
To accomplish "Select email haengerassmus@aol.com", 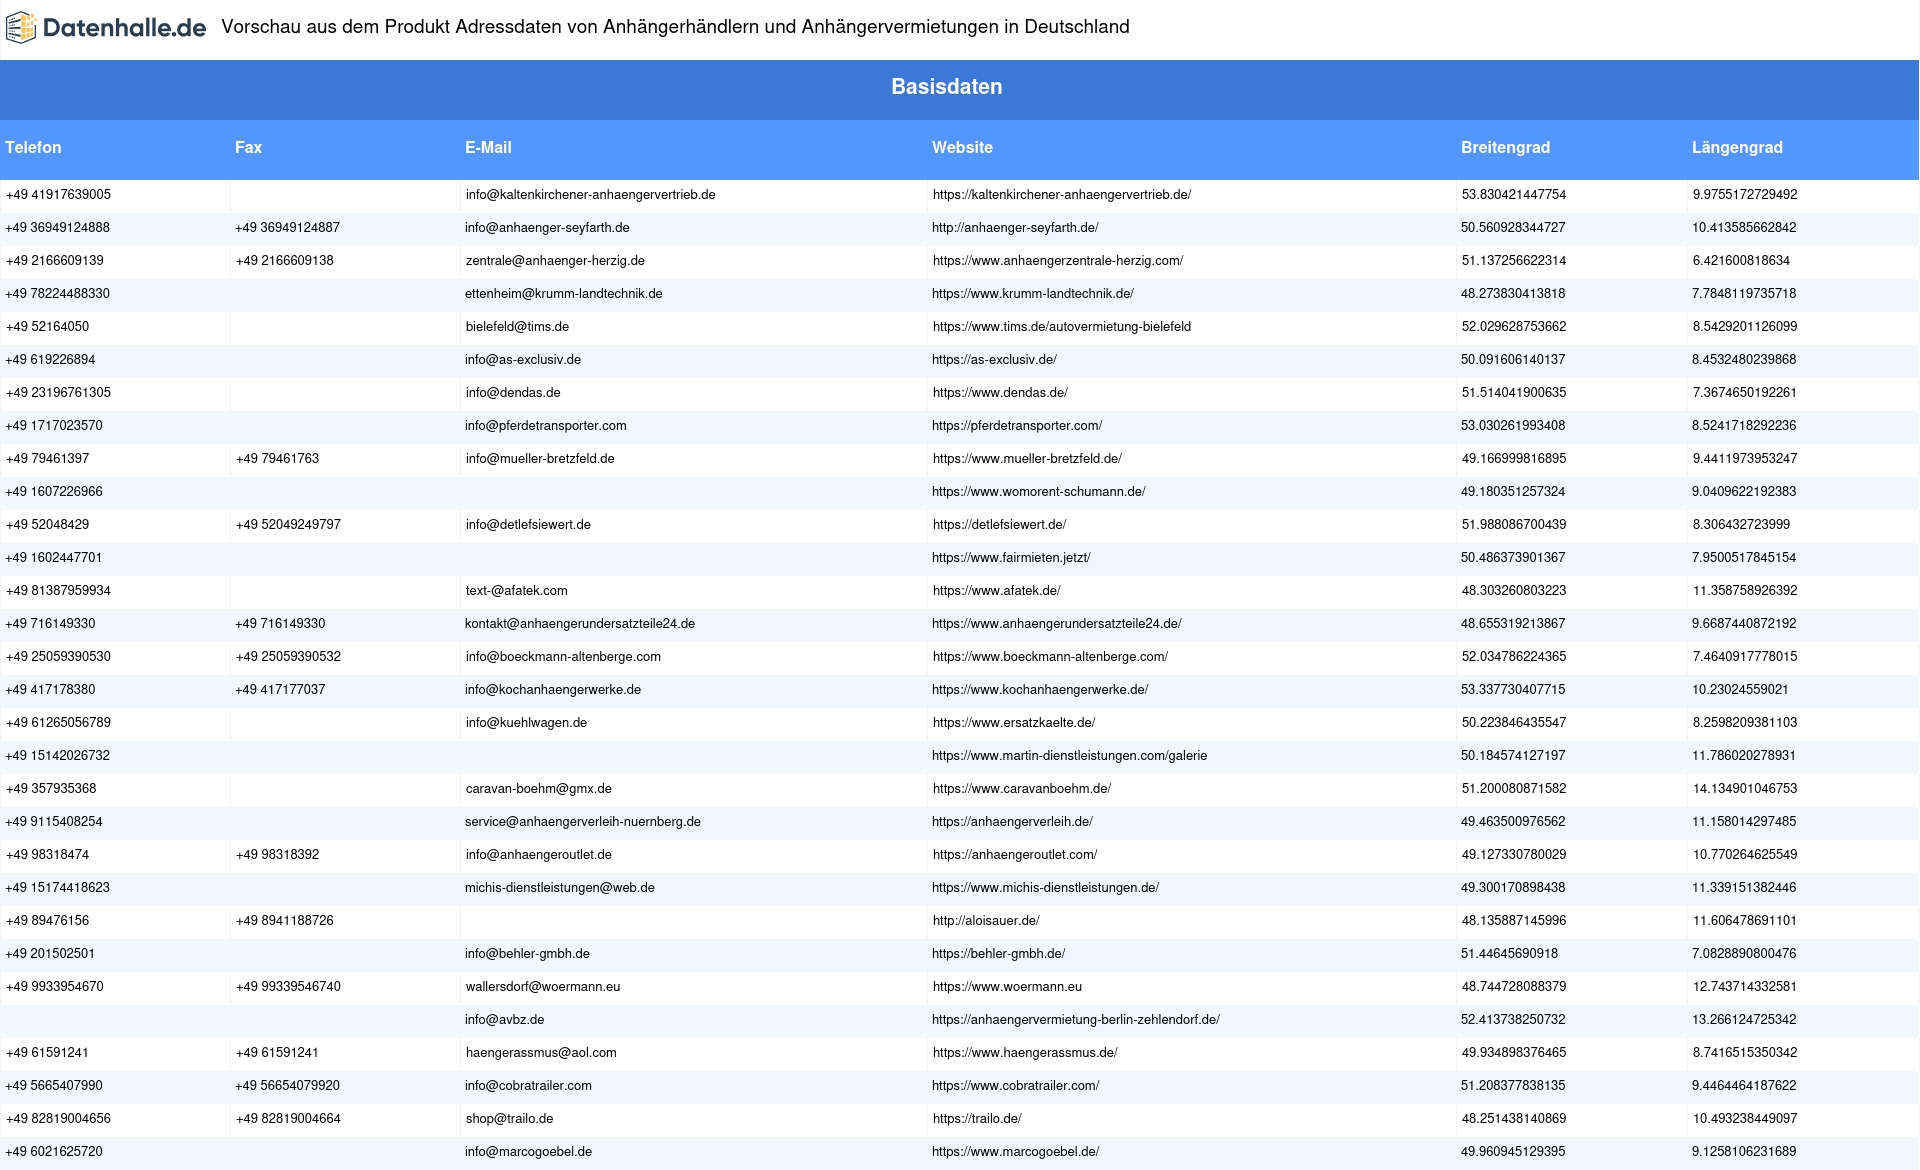I will coord(541,1053).
